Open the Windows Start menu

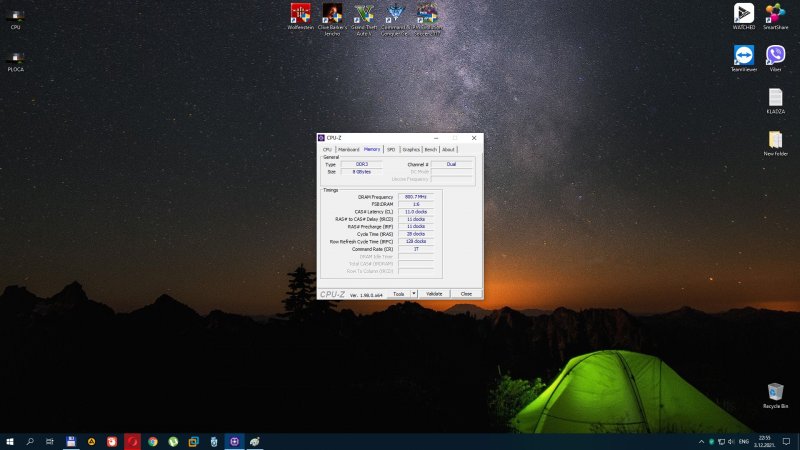(10, 441)
